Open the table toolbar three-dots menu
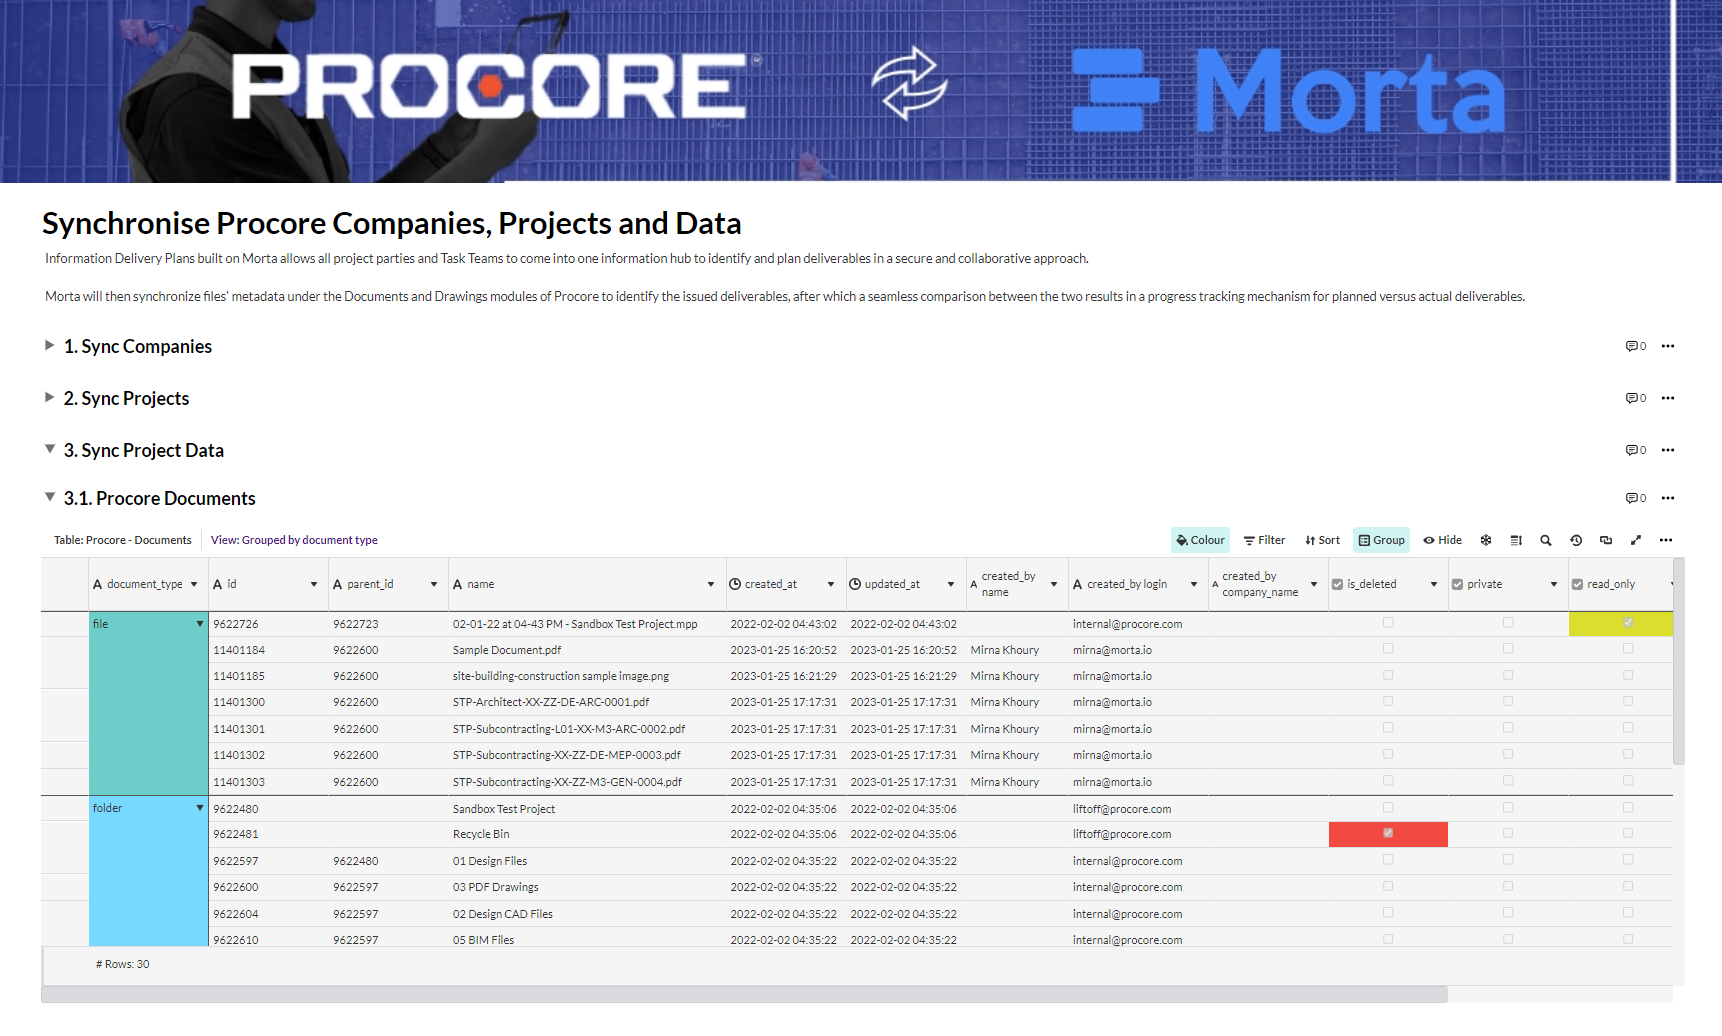The width and height of the screenshot is (1722, 1036). pos(1666,540)
